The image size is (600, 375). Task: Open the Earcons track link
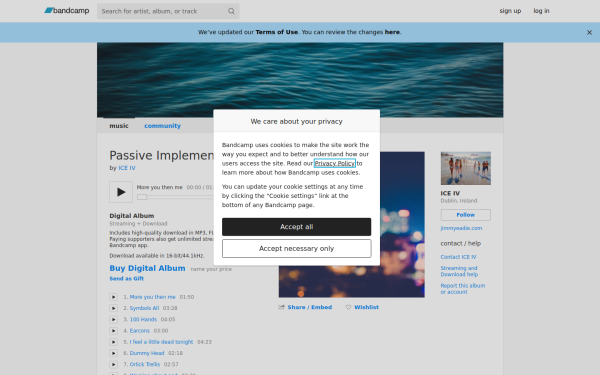(140, 331)
